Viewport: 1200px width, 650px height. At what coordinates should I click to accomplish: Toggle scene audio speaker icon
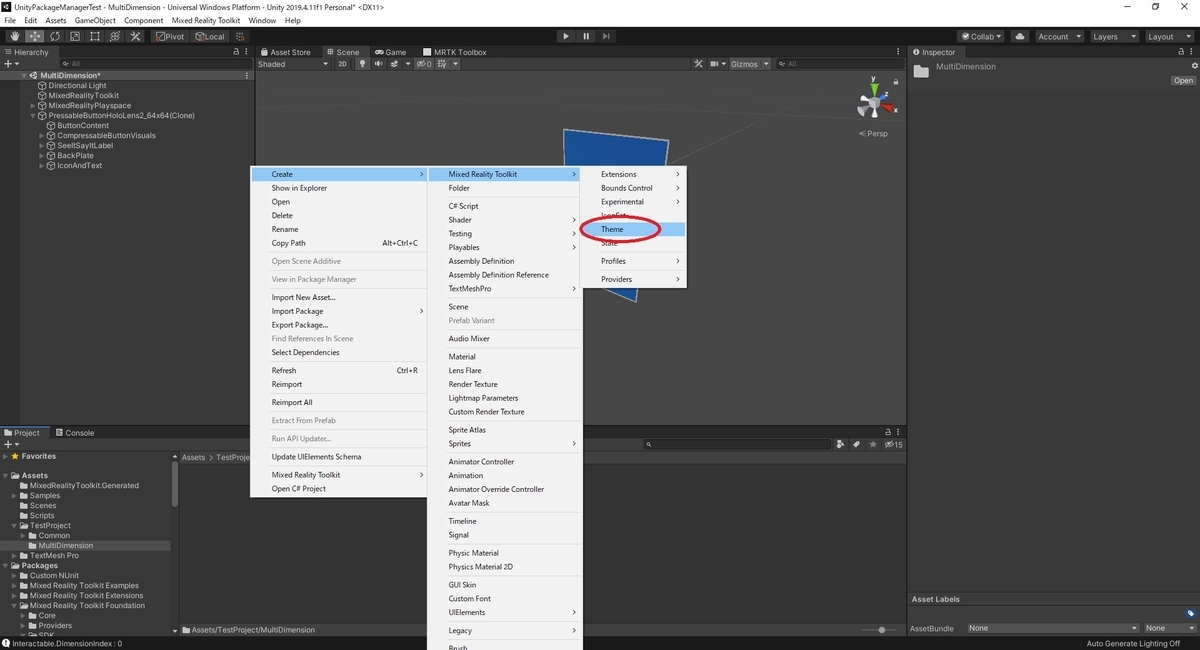pos(378,64)
